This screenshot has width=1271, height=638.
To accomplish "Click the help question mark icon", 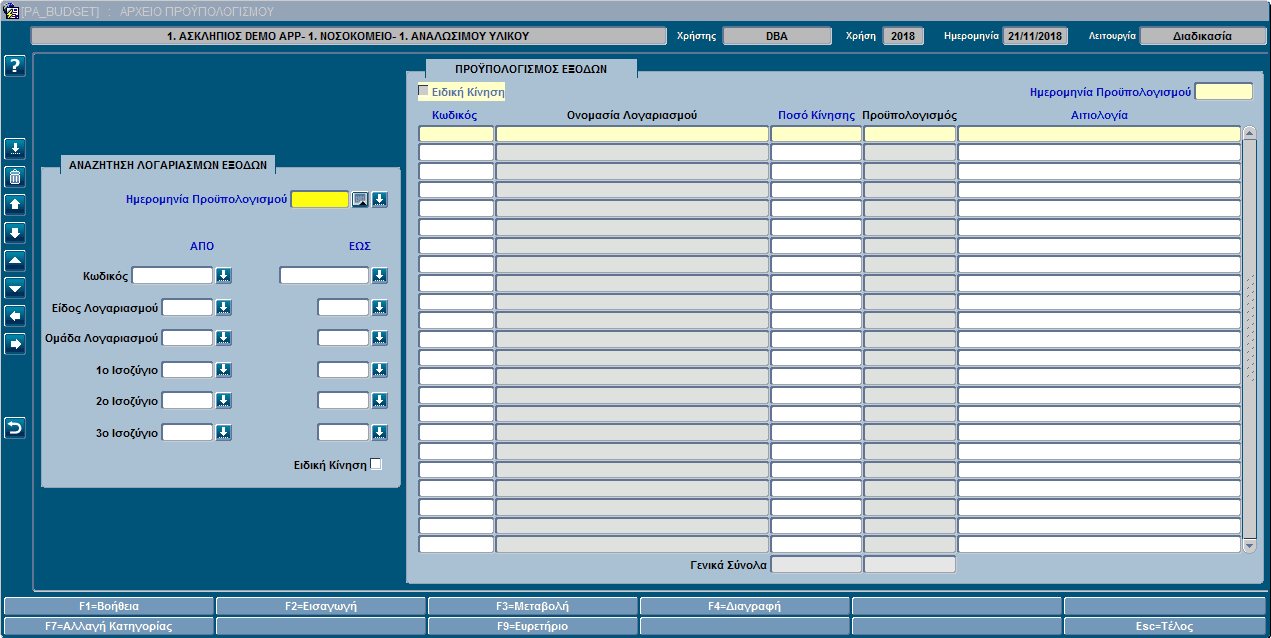I will coord(15,66).
